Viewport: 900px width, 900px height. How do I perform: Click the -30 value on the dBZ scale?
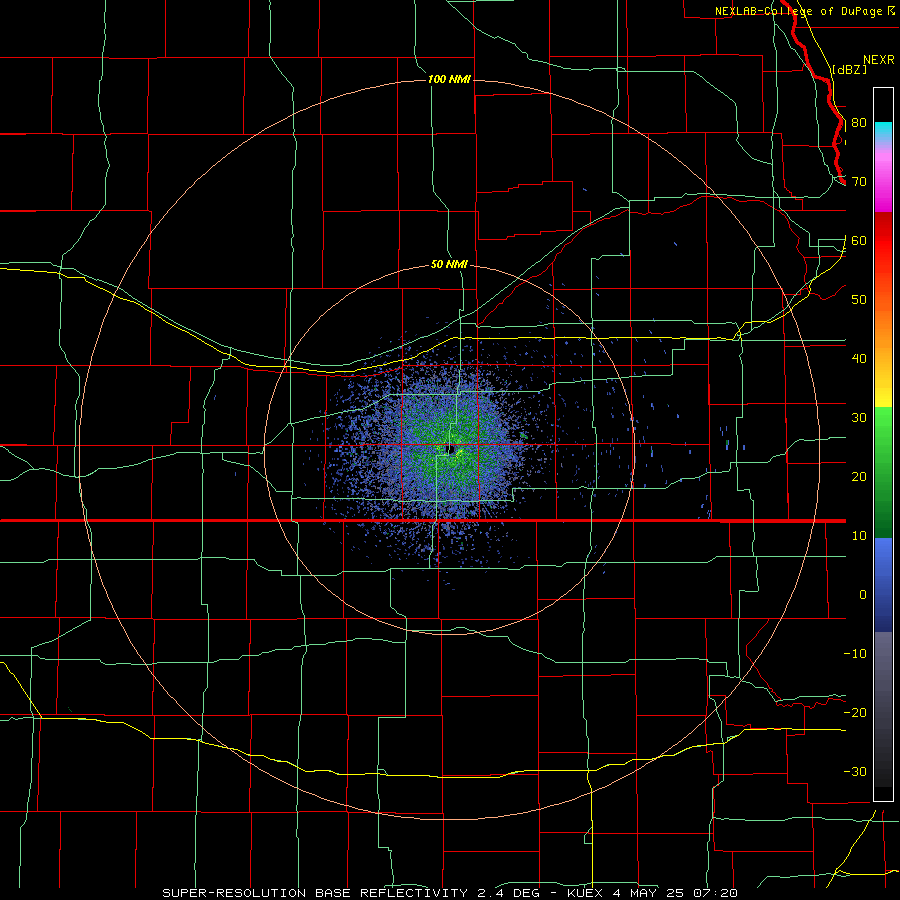pos(855,772)
